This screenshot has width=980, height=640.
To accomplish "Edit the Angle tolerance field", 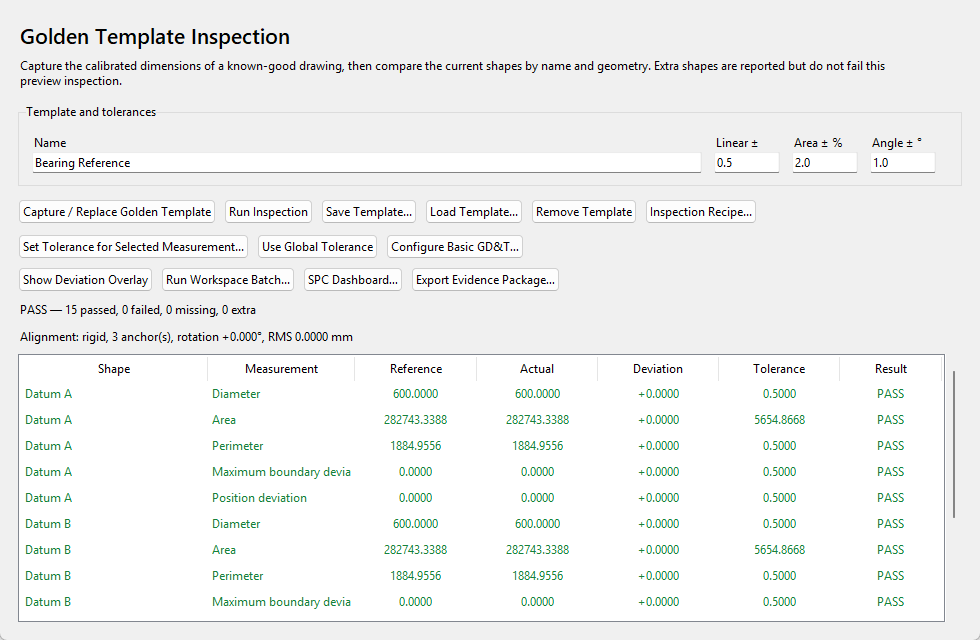I will (x=902, y=162).
